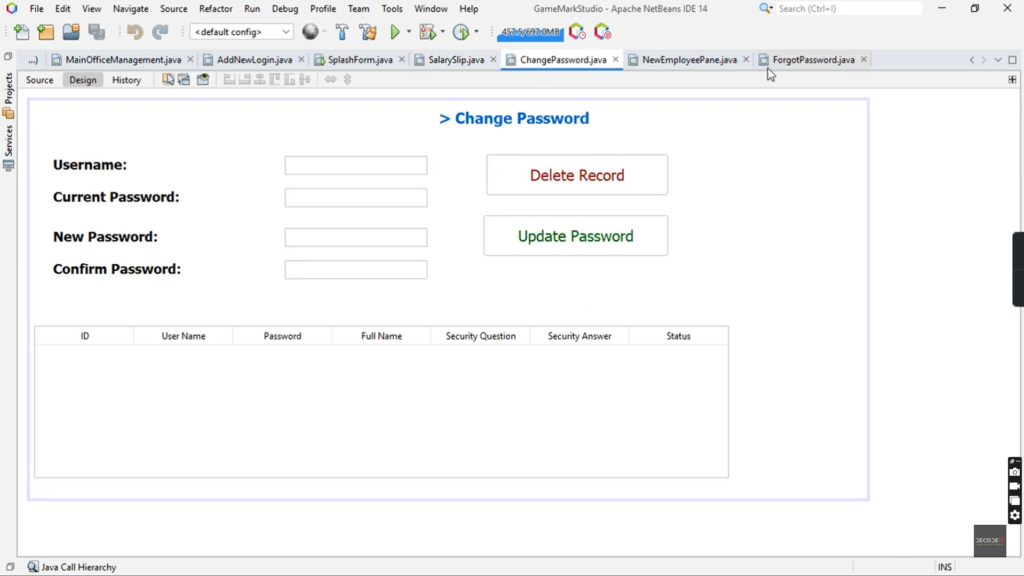Toggle Connection Mode icon in designer toolbar

pyautogui.click(x=184, y=80)
